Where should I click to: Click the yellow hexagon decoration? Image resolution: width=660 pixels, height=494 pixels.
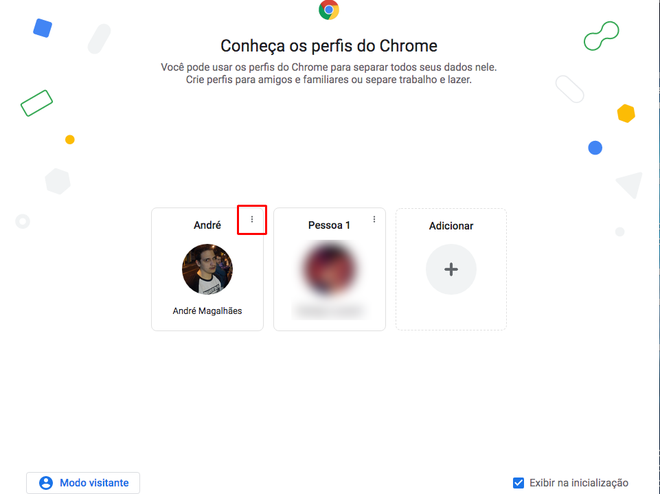(626, 113)
